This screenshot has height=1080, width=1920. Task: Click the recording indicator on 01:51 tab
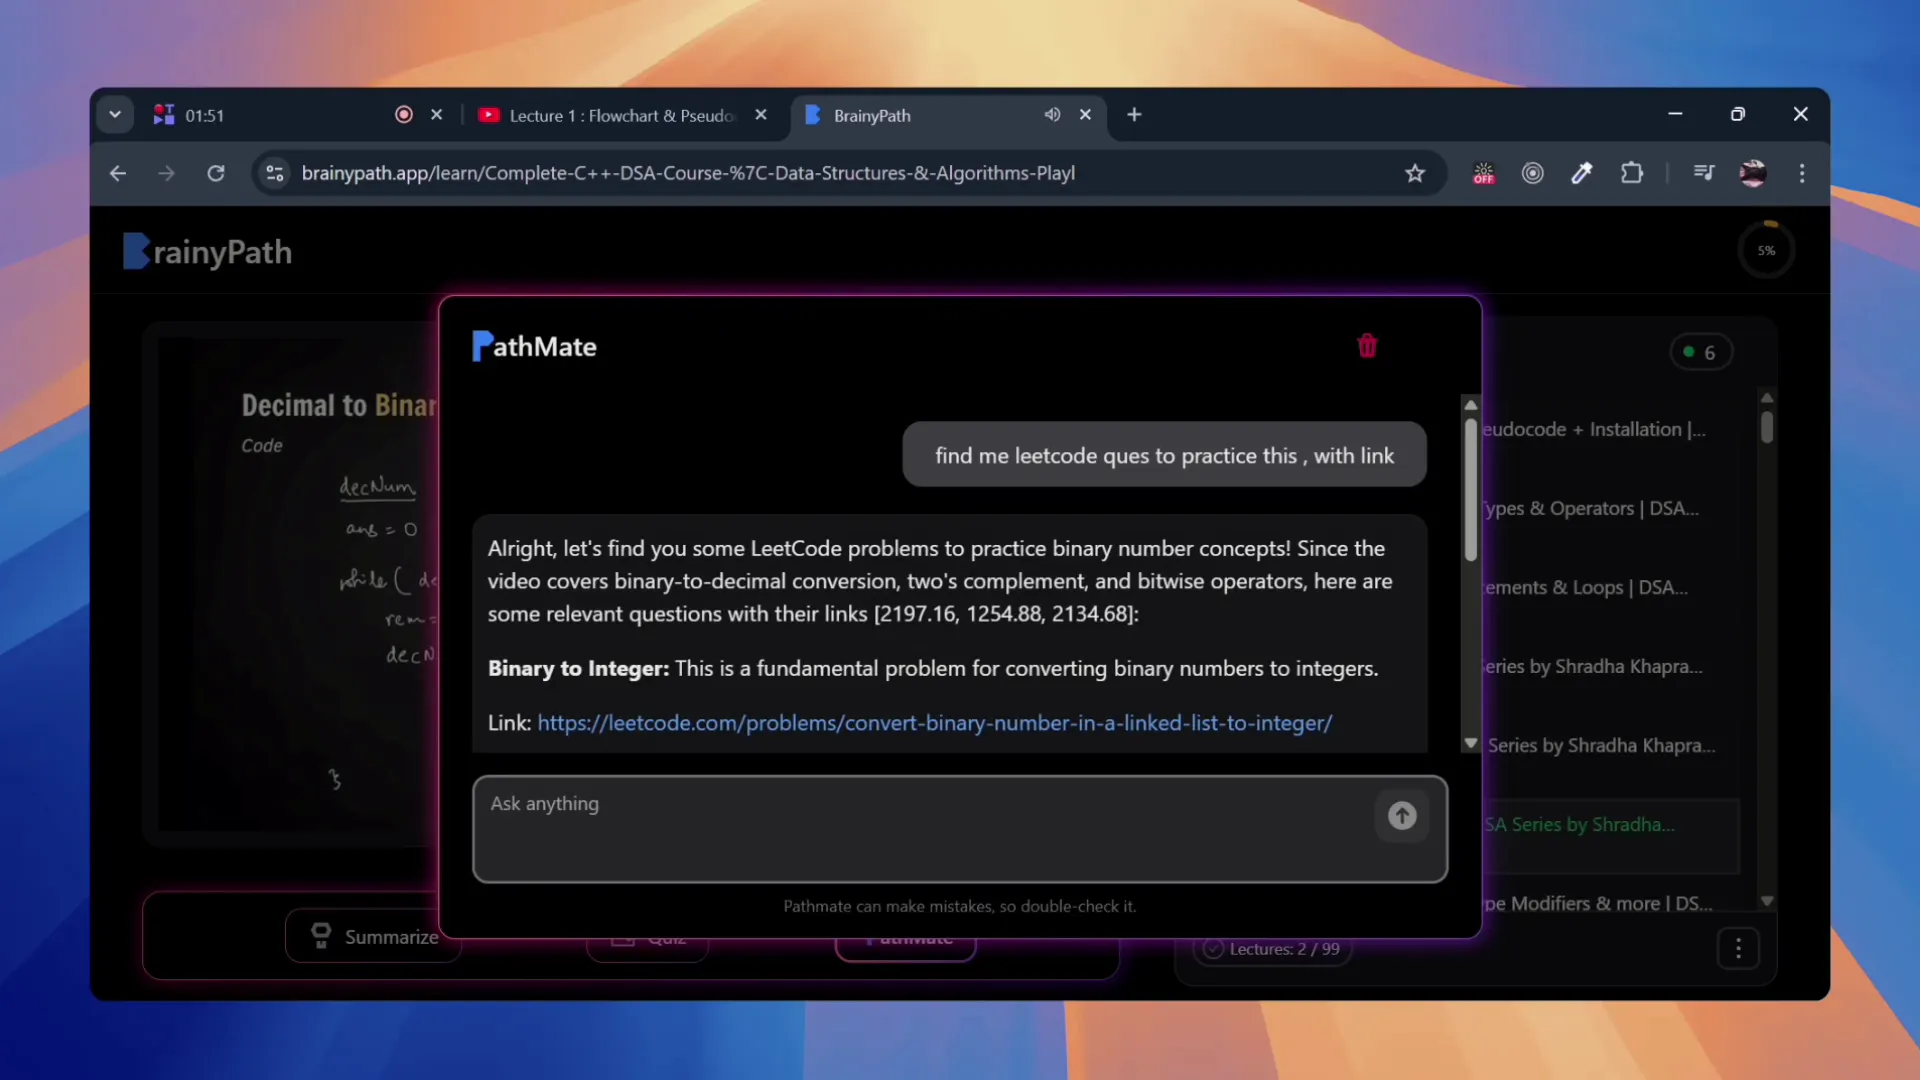click(x=404, y=115)
